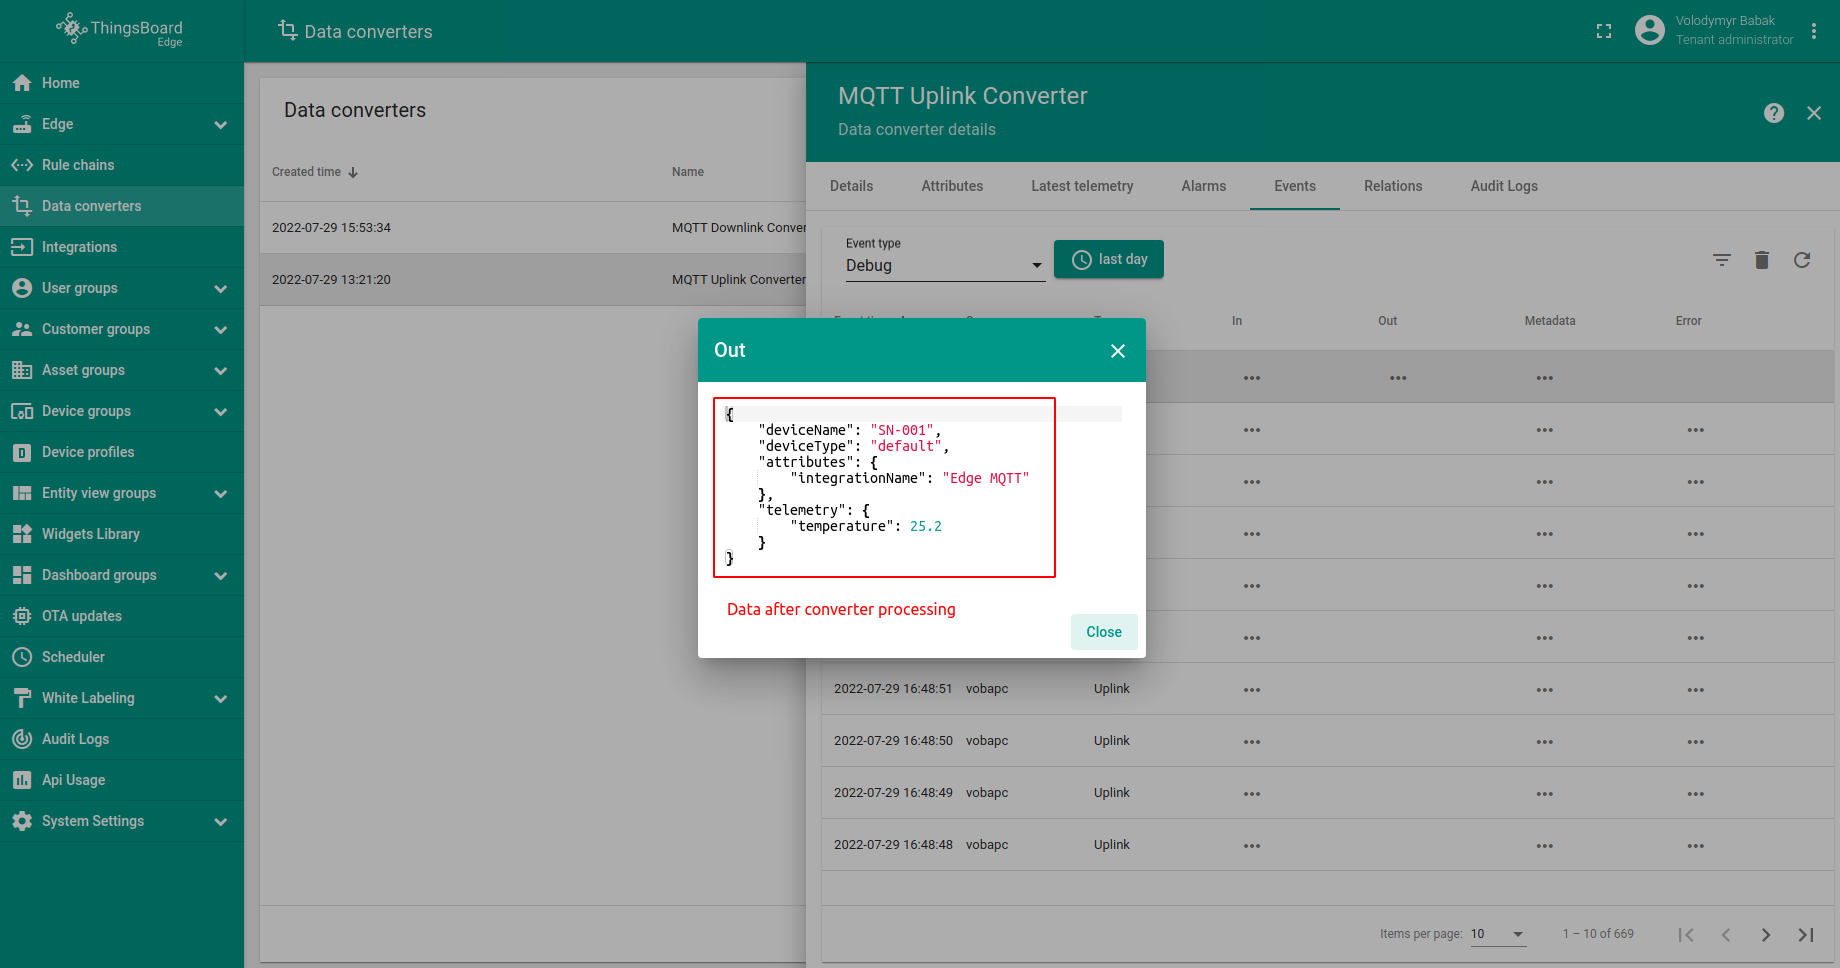Expand Device groups menu

(221, 412)
